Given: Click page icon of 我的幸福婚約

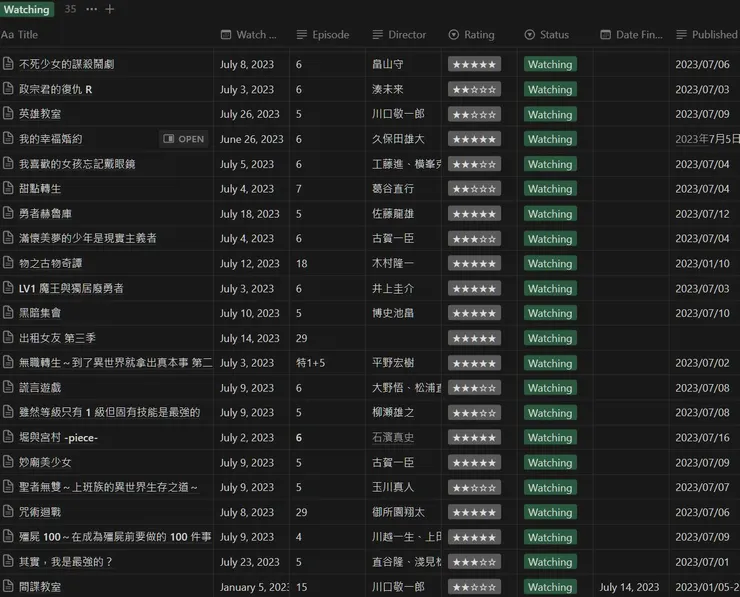Looking at the screenshot, I should coord(8,138).
